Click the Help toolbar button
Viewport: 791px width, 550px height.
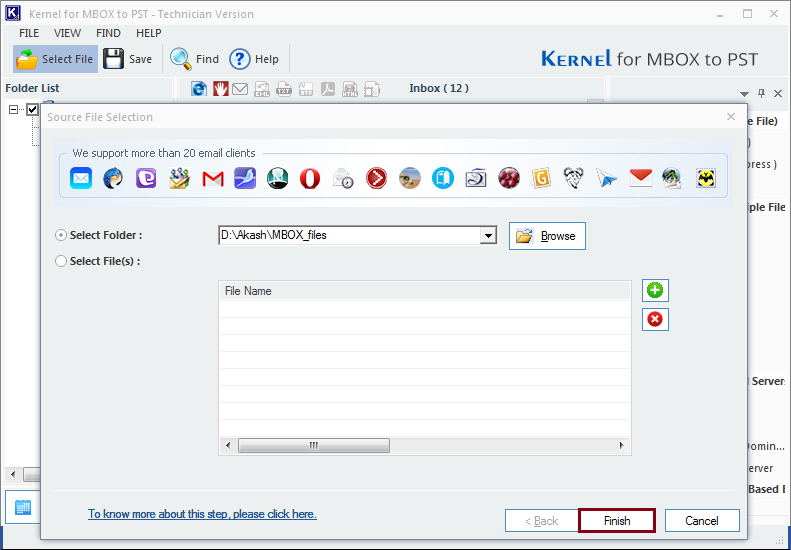coord(254,59)
